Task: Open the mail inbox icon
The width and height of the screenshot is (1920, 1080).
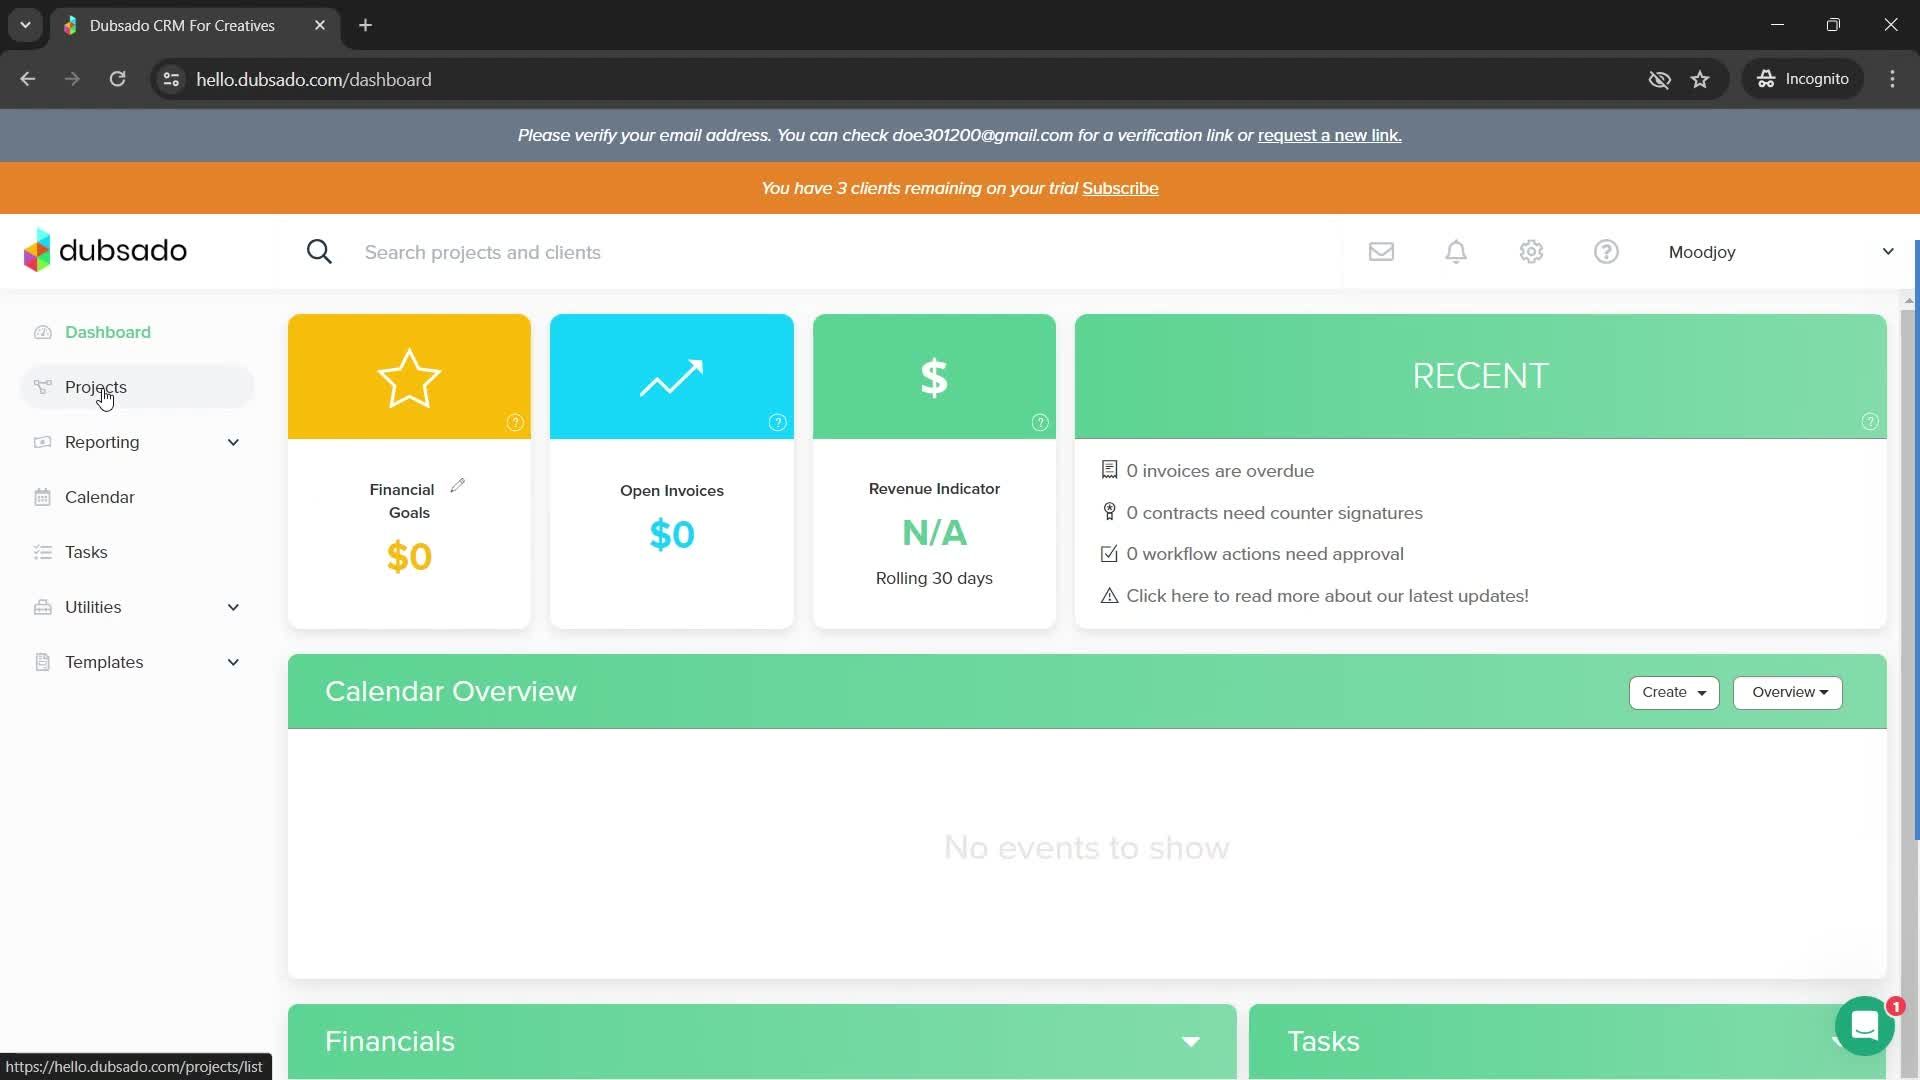Action: coord(1381,252)
